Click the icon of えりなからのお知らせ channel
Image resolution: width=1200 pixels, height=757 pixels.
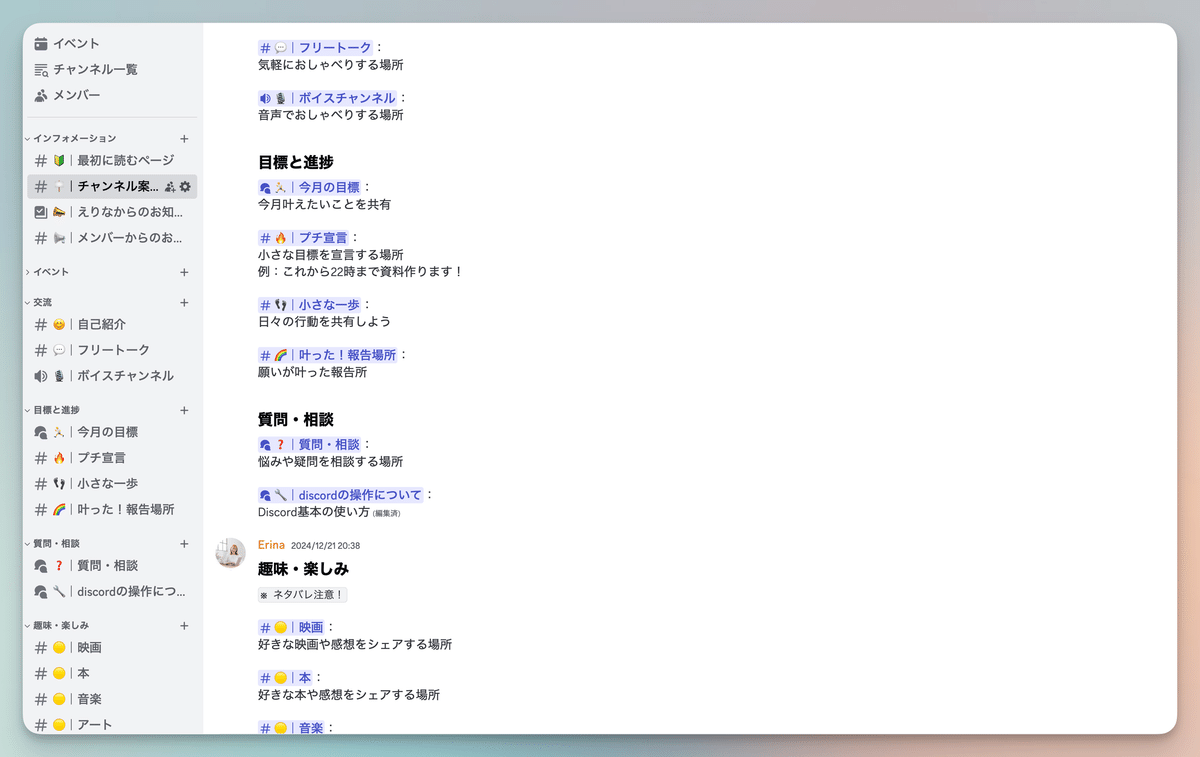coord(40,211)
